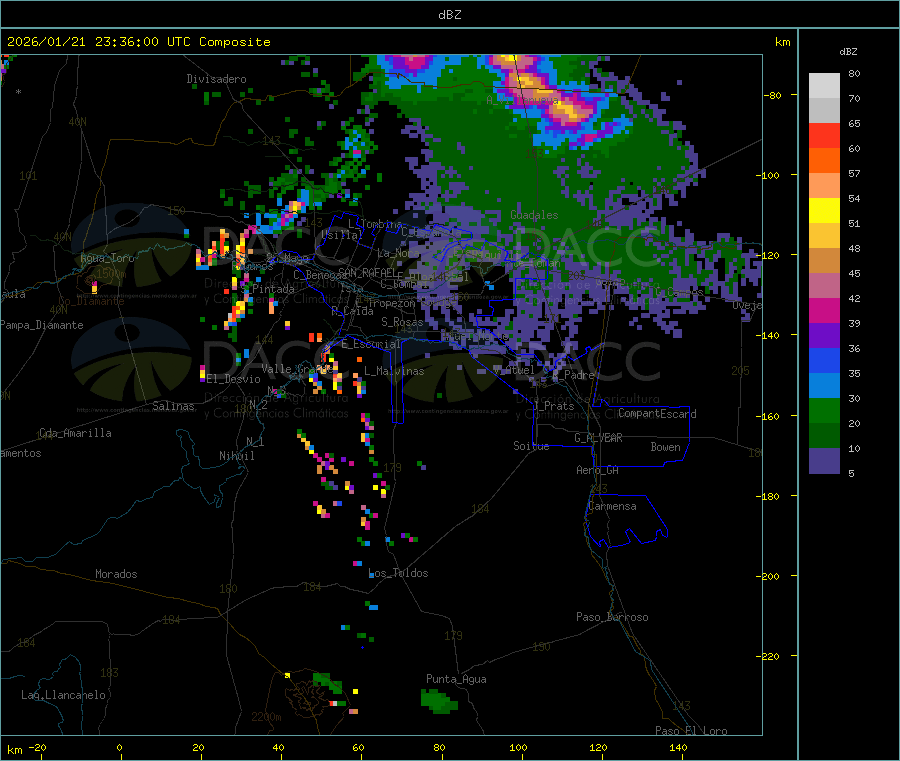The width and height of the screenshot is (900, 761).
Task: Select the Agua_Toro place name
Action: pos(107,258)
